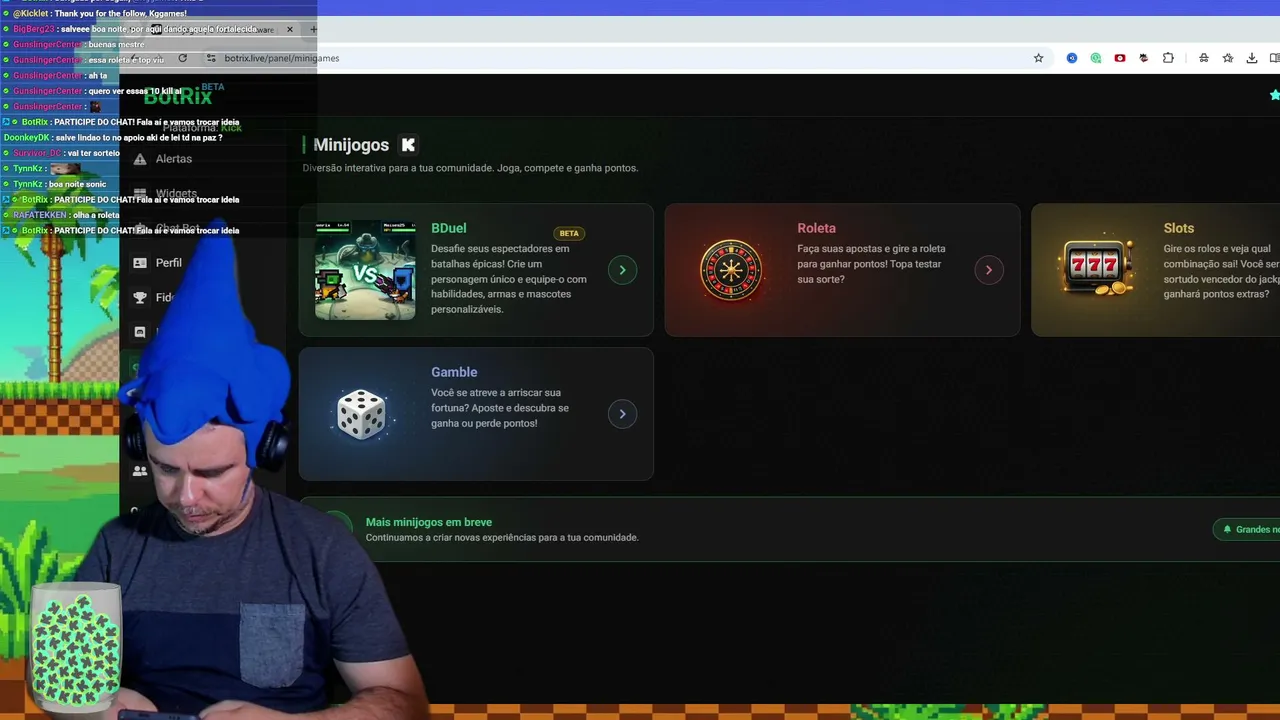The height and width of the screenshot is (720, 1280).
Task: Click the "Mais minijogos em breve" text
Action: click(x=429, y=522)
